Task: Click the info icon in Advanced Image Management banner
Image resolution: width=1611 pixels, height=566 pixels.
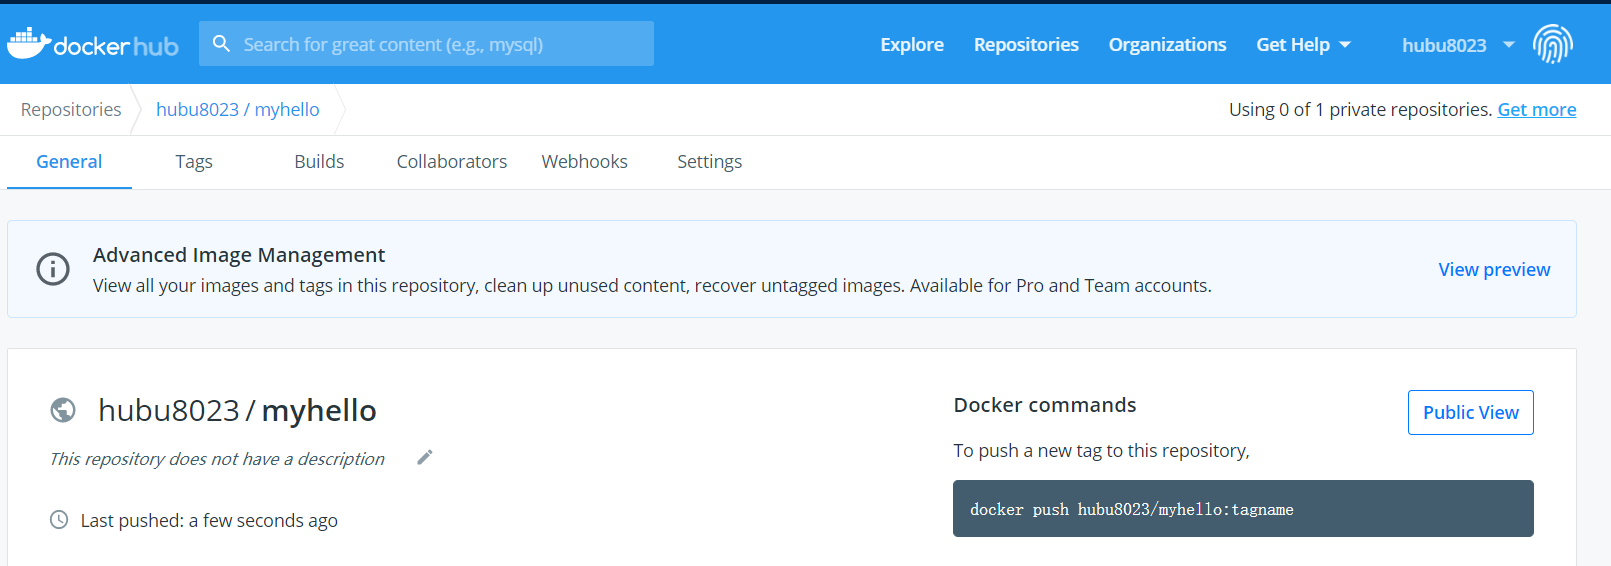Action: [53, 269]
